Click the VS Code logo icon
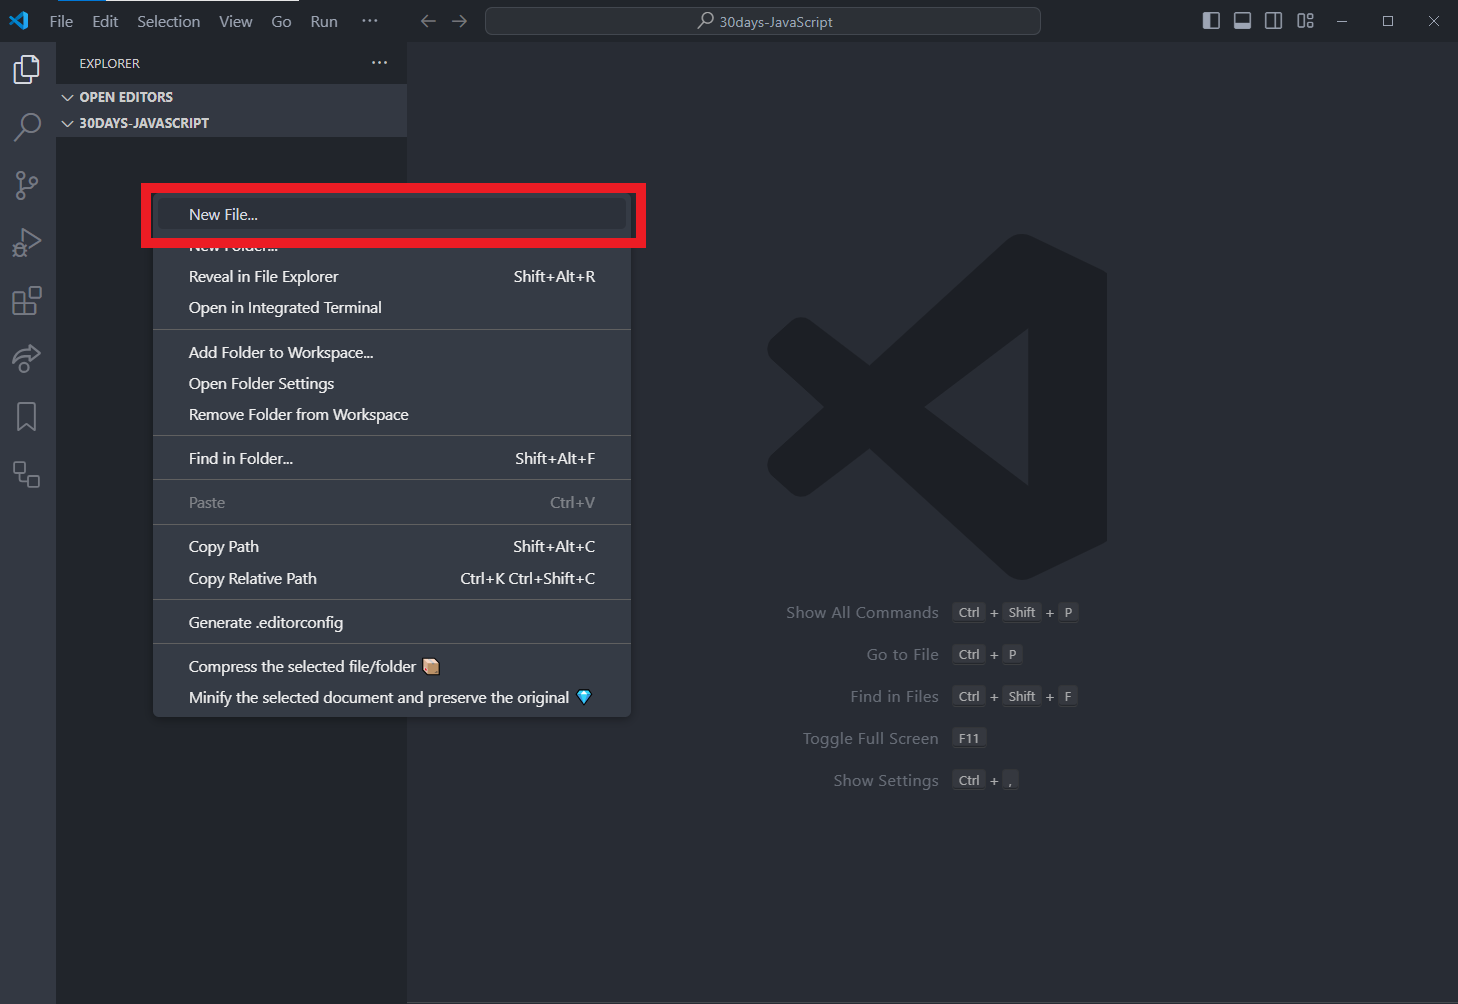1458x1004 pixels. 19,21
